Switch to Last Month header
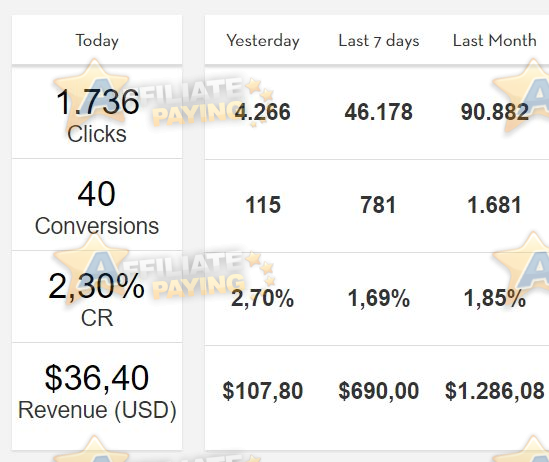The image size is (549, 462). pos(495,41)
